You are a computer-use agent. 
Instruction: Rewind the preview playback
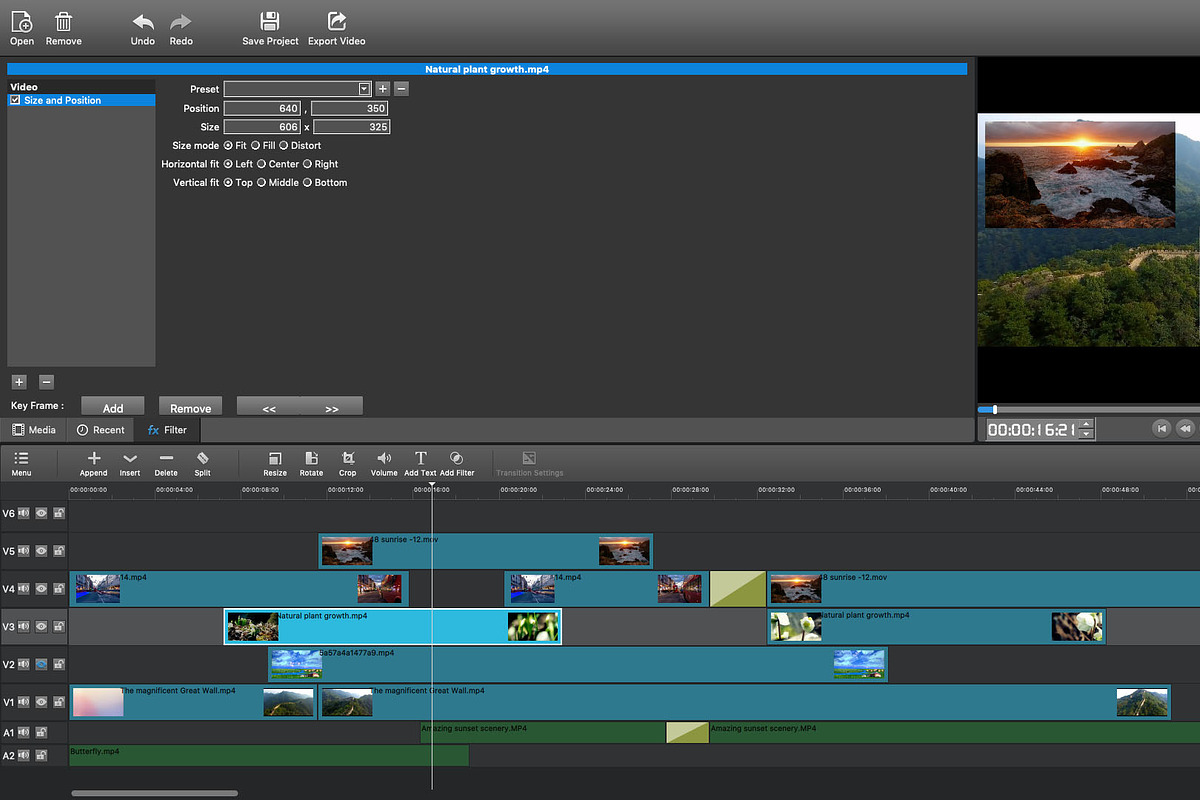pos(1185,428)
